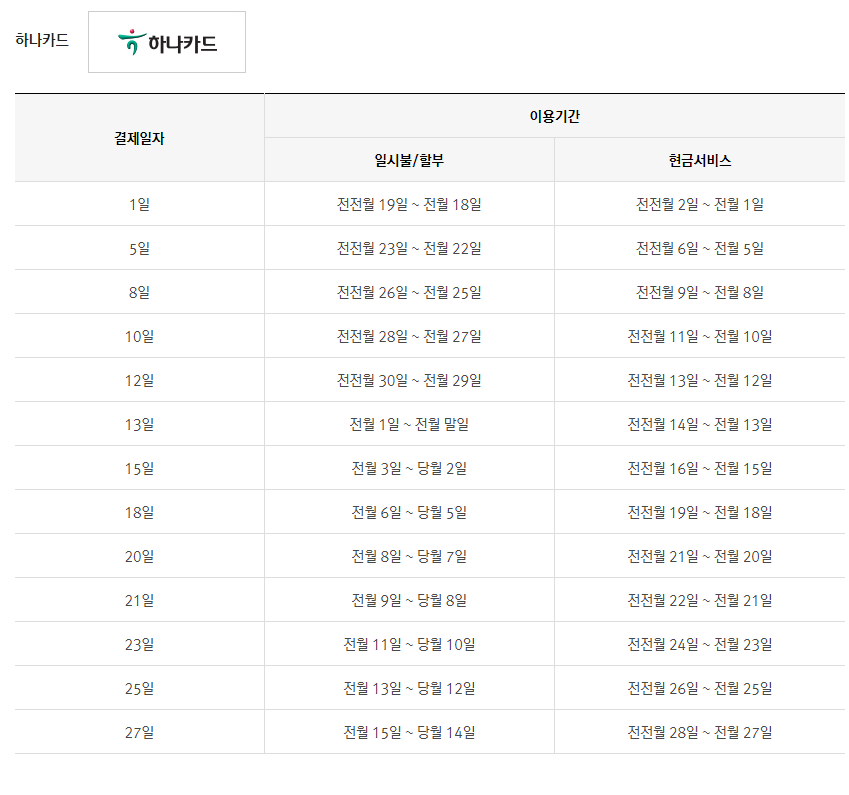Select the 13일 payment date cell
The height and width of the screenshot is (795, 849).
[x=139, y=424]
